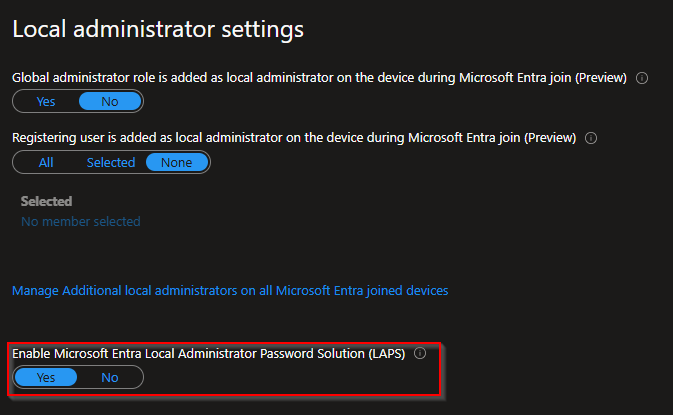Click the 'Local administrator settings' page heading

click(x=157, y=29)
